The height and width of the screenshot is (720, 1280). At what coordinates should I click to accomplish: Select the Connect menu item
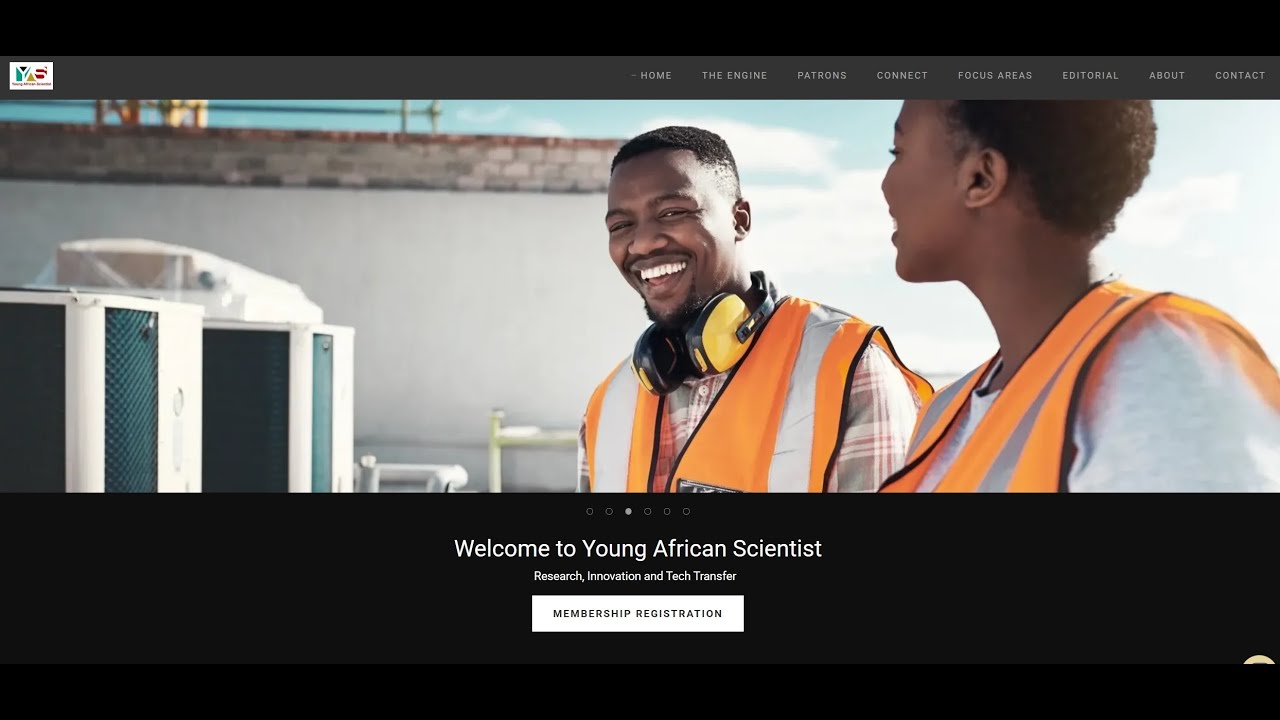click(902, 76)
